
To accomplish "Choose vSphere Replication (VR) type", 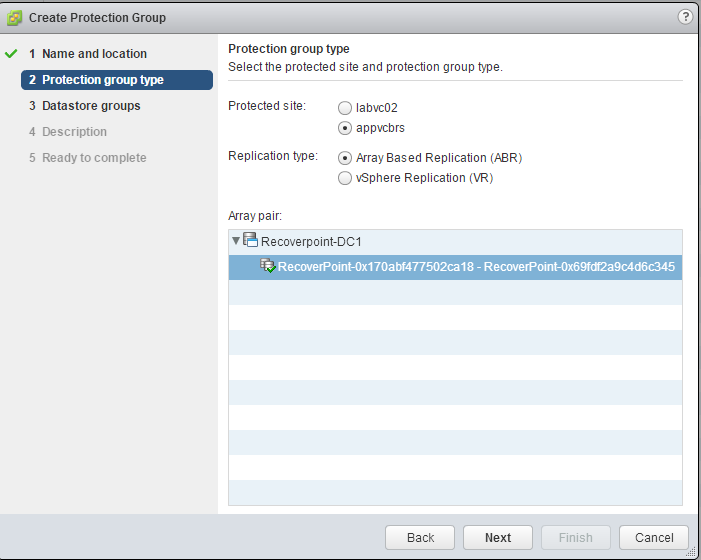I will point(345,178).
